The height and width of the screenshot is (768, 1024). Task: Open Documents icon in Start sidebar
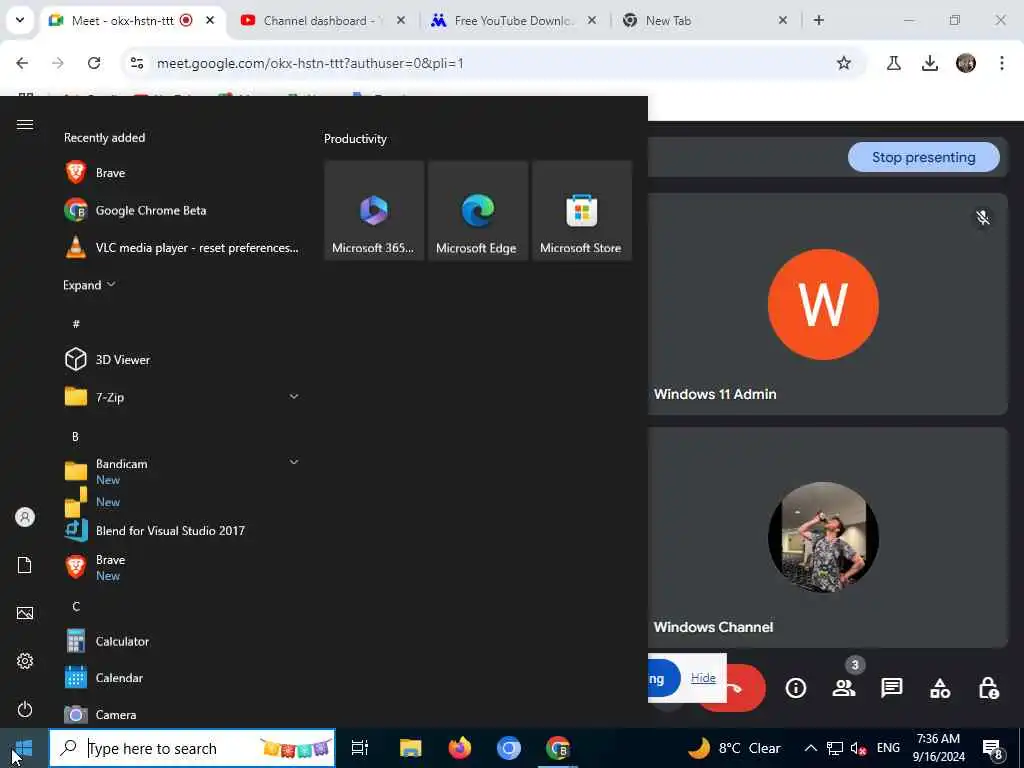[25, 565]
